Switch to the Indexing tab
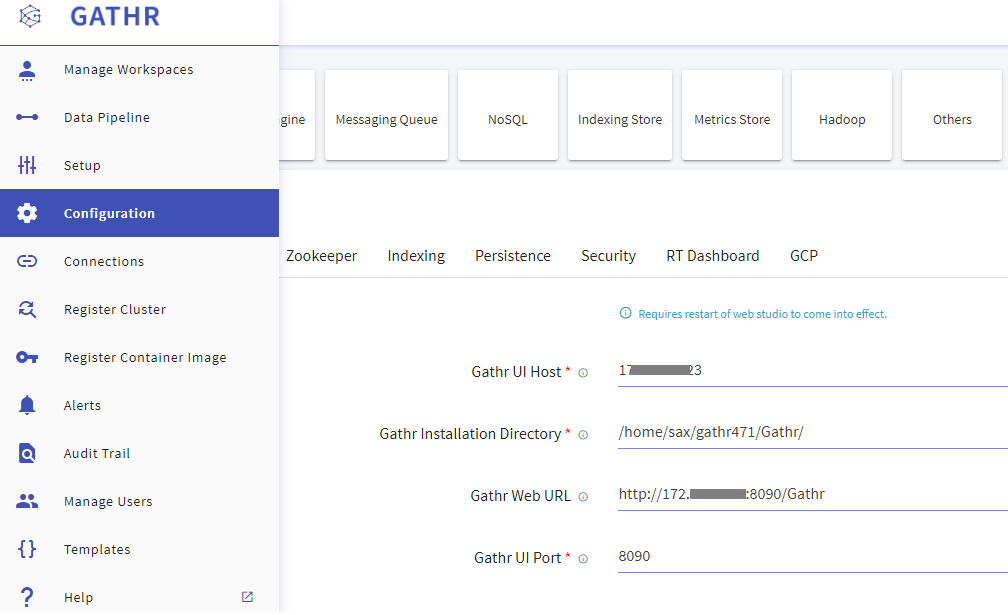Viewport: 1008px width, 615px height. click(x=416, y=256)
